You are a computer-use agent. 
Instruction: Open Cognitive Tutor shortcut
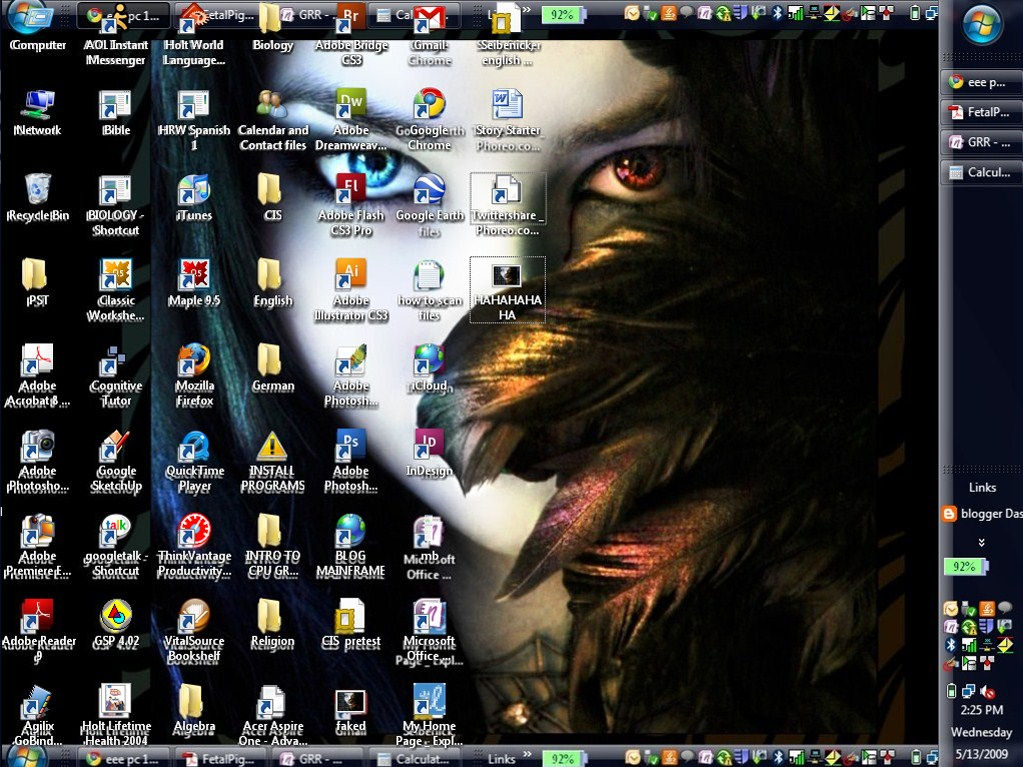pos(115,375)
